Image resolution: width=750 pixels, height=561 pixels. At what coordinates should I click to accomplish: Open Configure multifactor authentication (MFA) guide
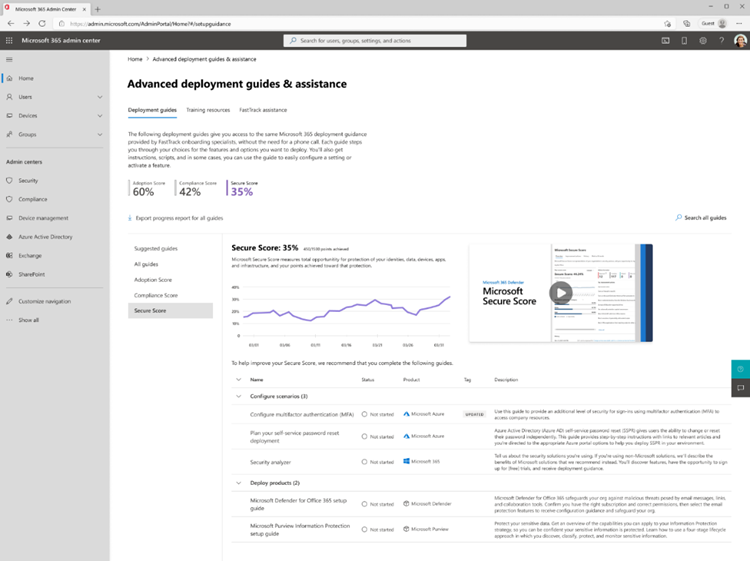302,415
